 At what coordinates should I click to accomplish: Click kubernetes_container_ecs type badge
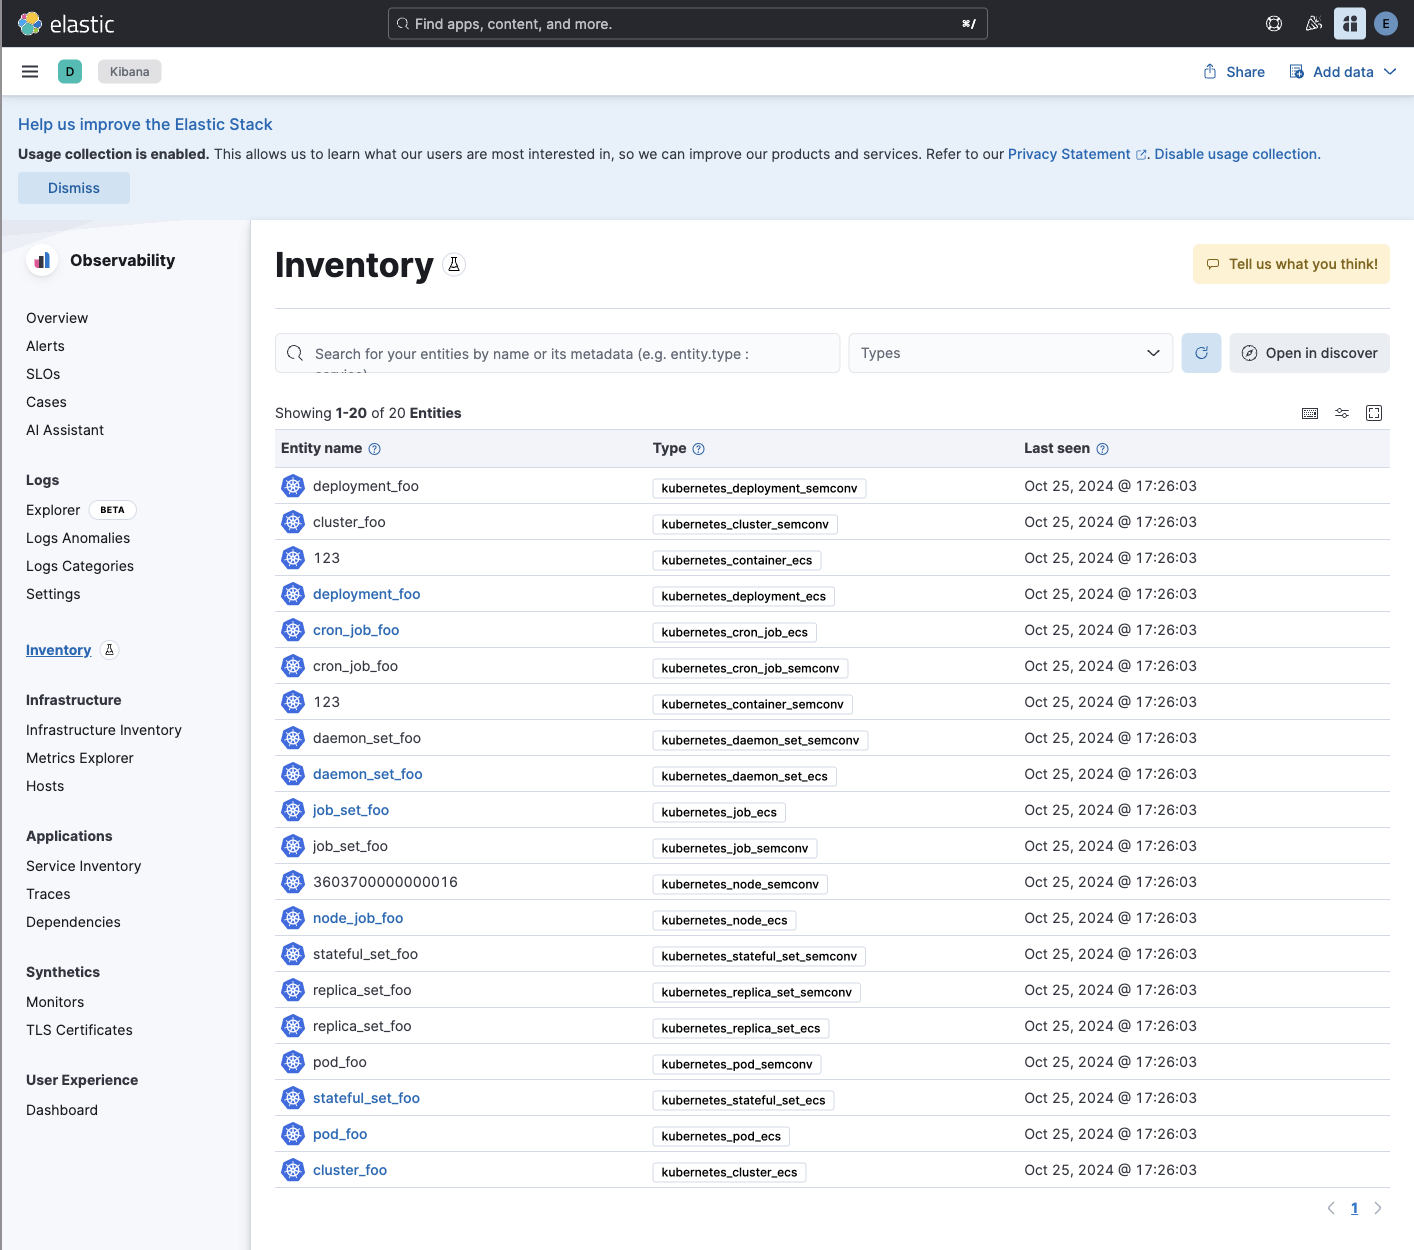[x=737, y=560]
